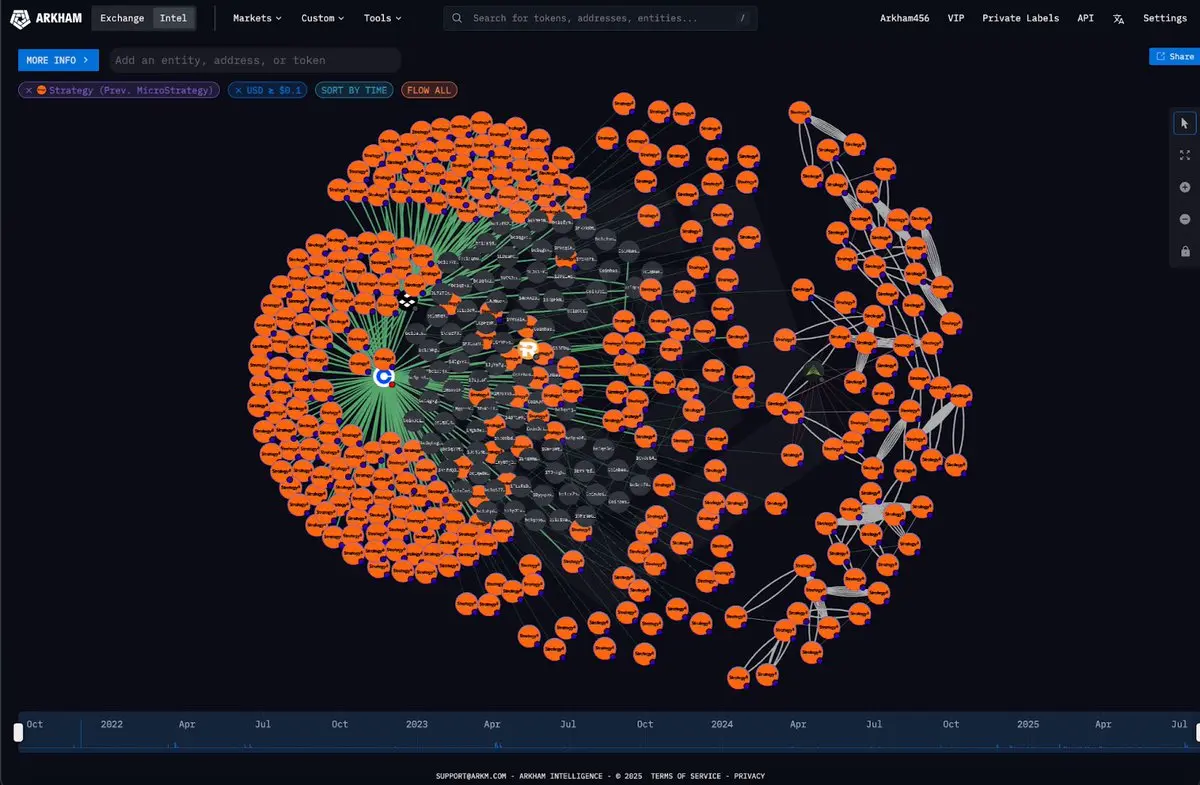The height and width of the screenshot is (785, 1200).
Task: Click the Strategy (Prev. MicroStrategy) chip label
Action: pyautogui.click(x=133, y=90)
